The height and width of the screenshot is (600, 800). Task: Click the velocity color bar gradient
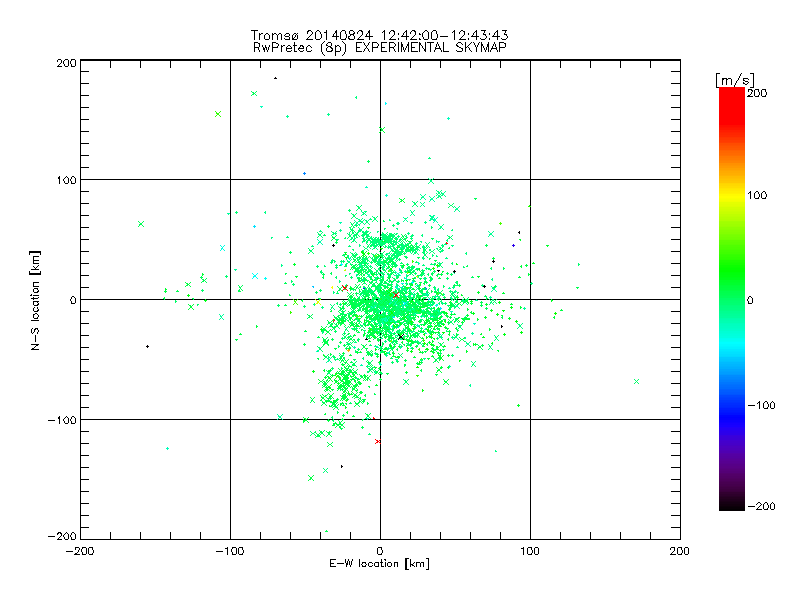(732, 299)
